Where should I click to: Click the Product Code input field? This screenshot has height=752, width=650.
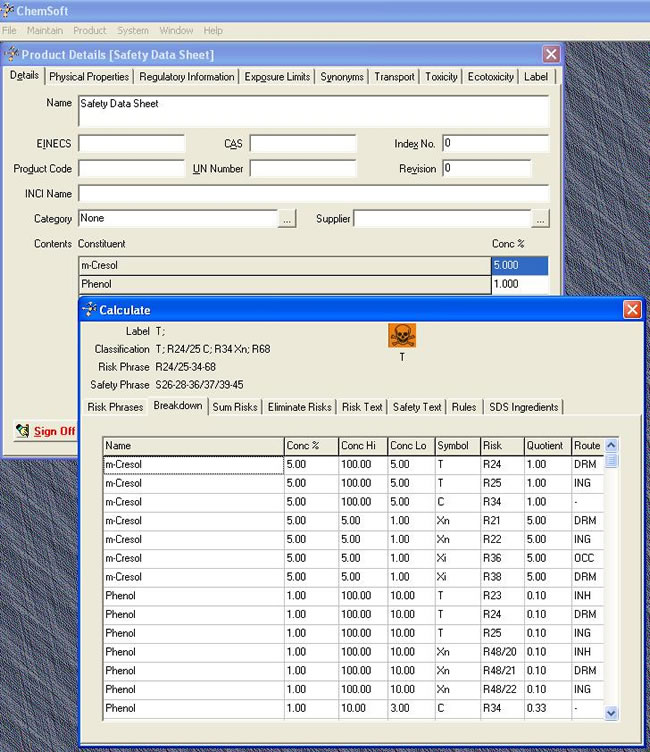[x=131, y=168]
